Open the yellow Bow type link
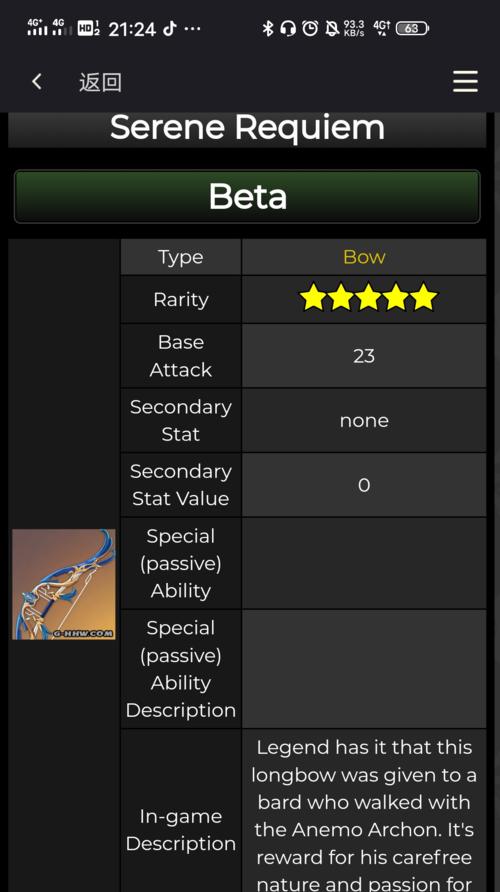Image resolution: width=500 pixels, height=892 pixels. (364, 257)
